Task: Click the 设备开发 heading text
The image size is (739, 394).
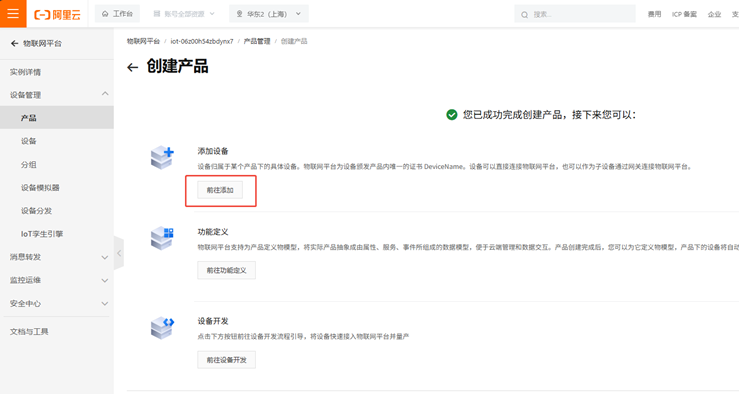Action: pos(213,321)
